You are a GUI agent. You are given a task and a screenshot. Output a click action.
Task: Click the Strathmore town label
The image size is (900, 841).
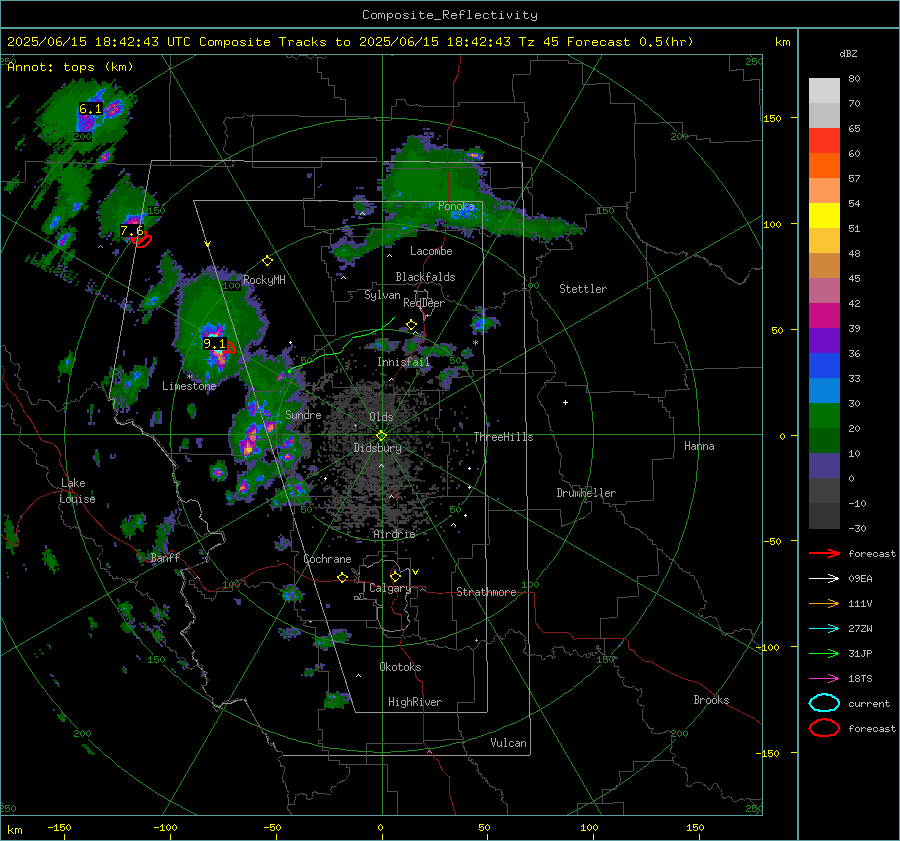486,592
